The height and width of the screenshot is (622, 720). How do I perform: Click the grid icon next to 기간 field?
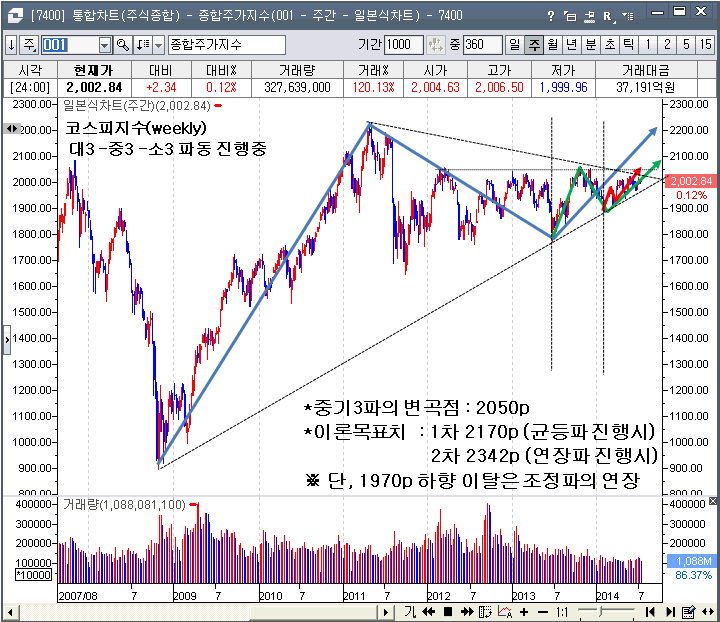435,45
